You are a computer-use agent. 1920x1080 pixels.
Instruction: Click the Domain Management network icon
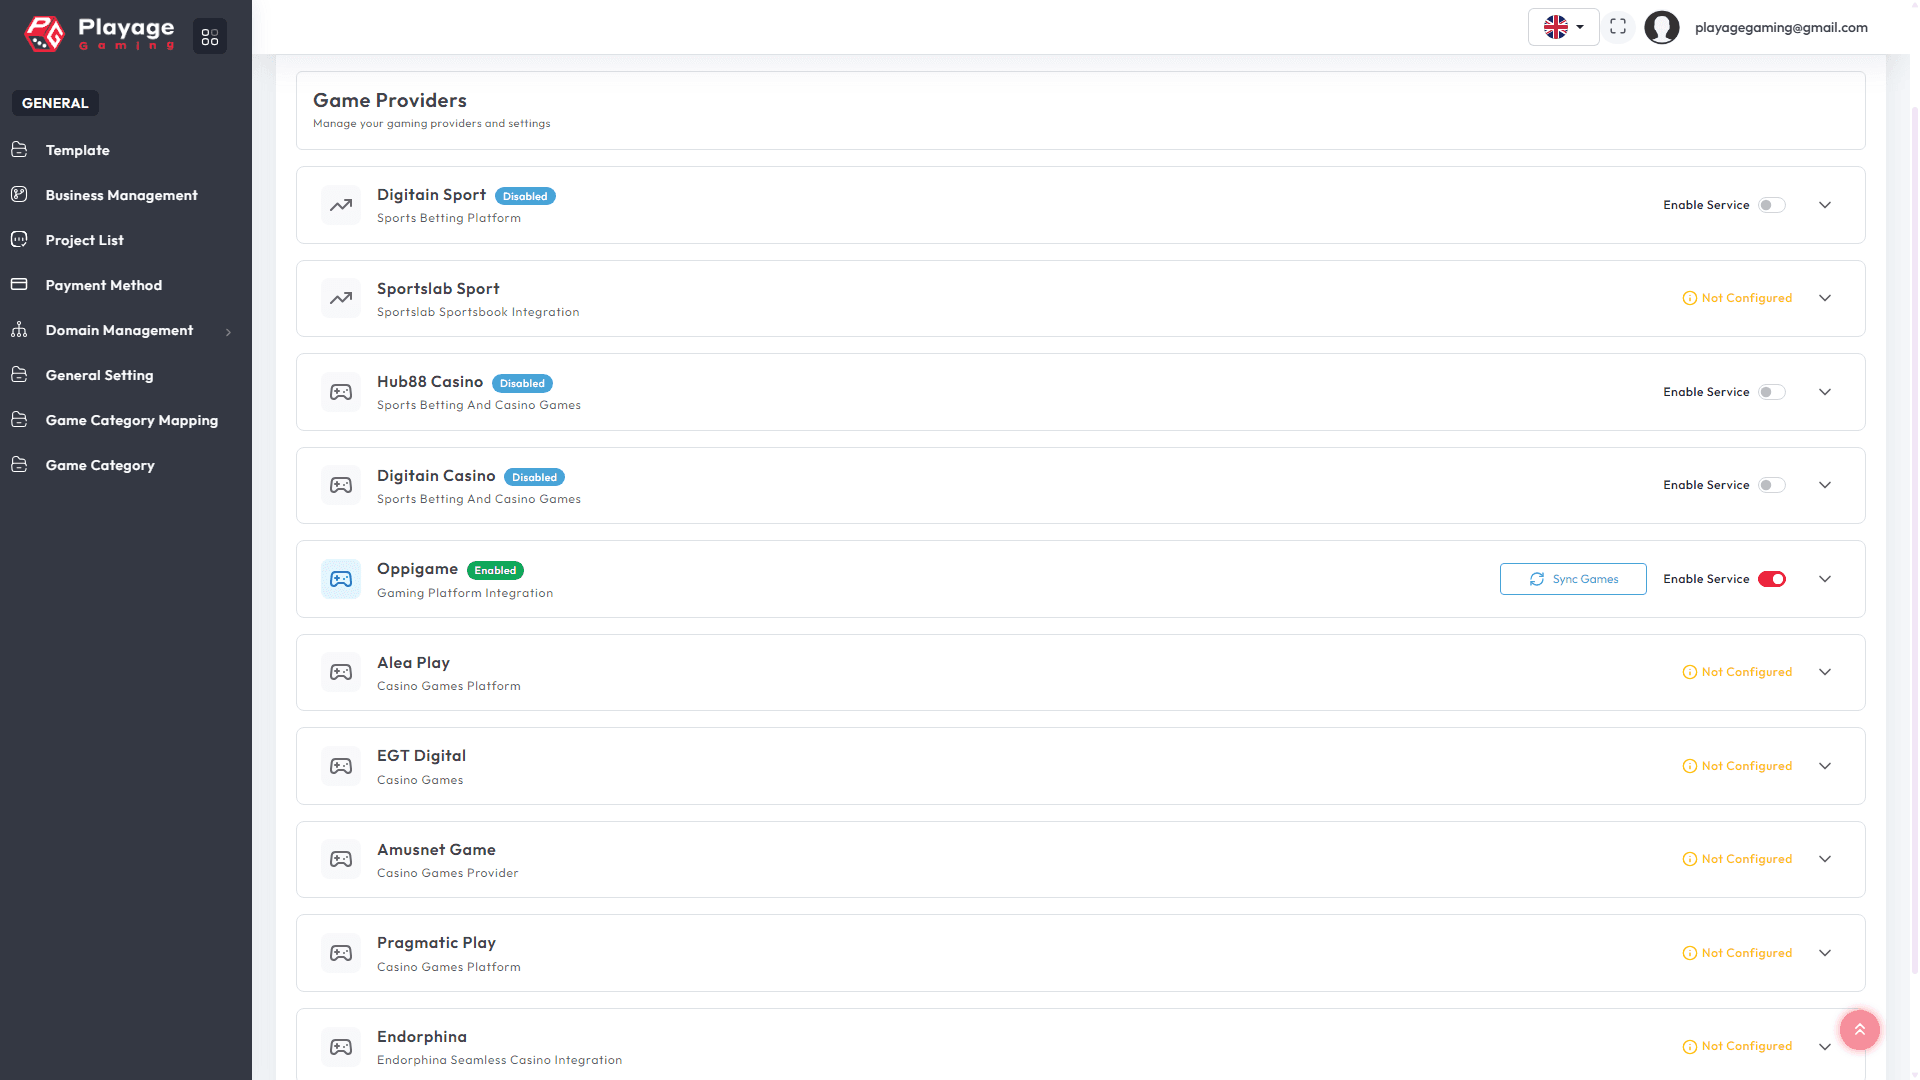tap(19, 330)
